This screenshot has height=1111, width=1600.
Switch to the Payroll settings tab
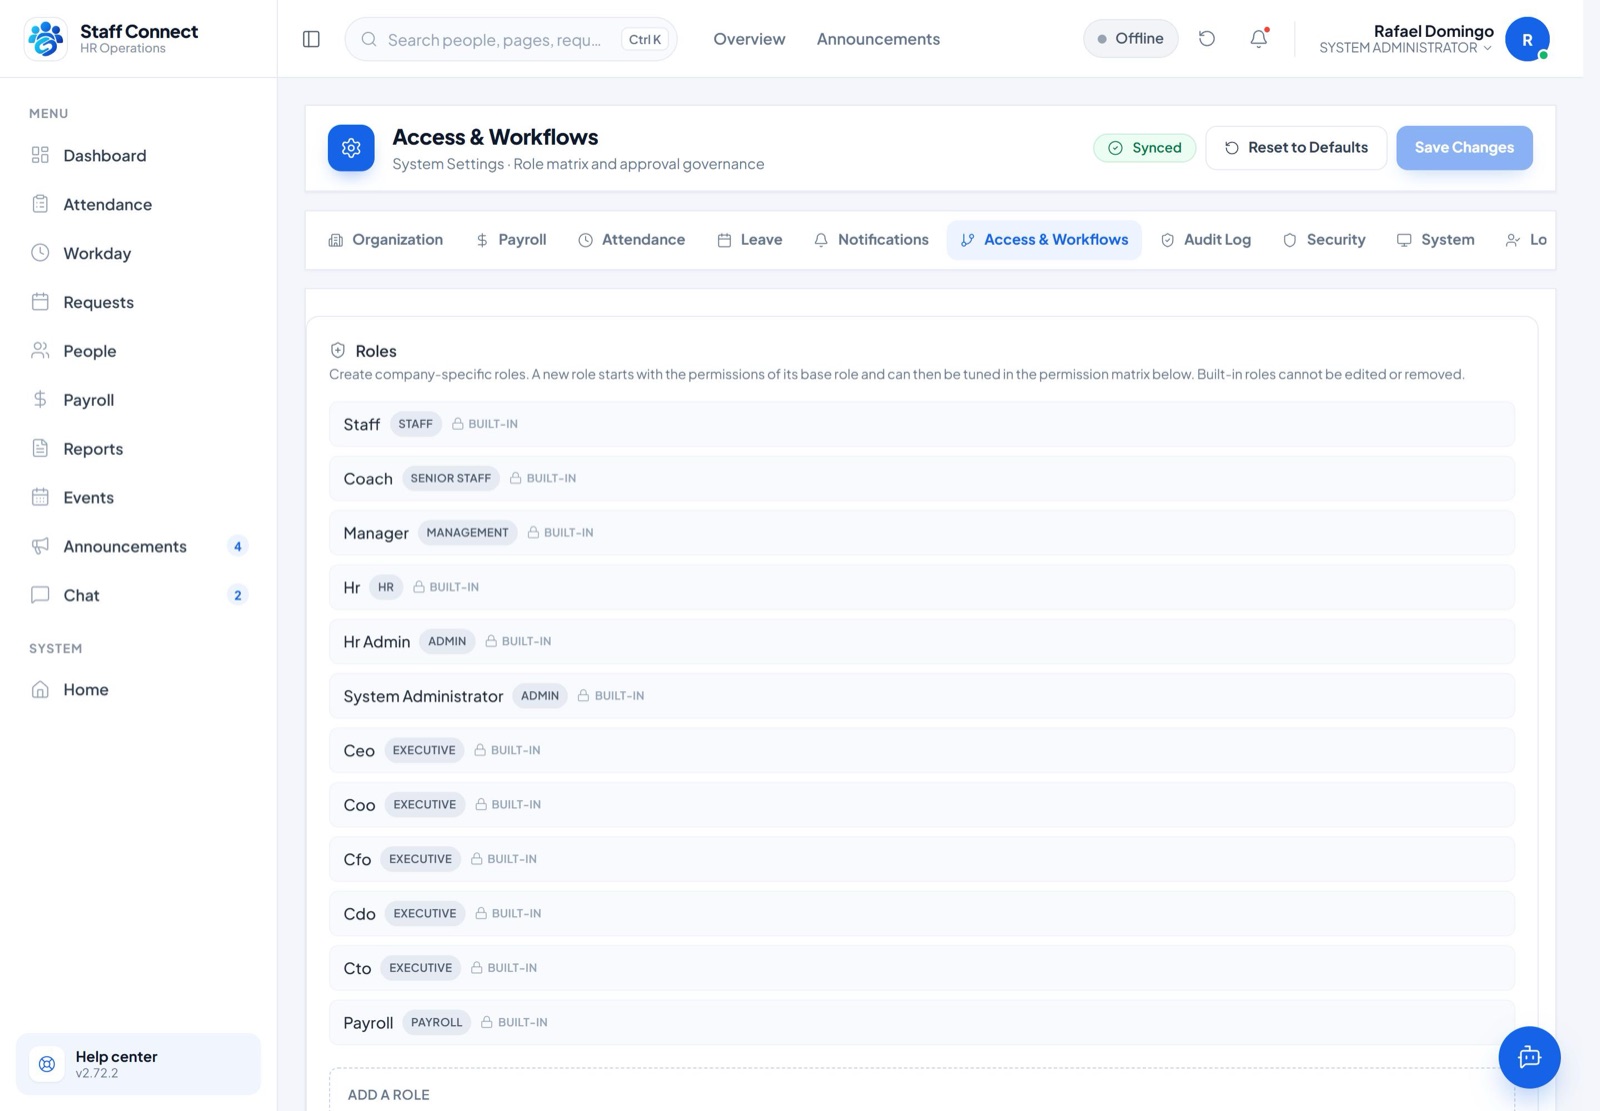tap(511, 240)
